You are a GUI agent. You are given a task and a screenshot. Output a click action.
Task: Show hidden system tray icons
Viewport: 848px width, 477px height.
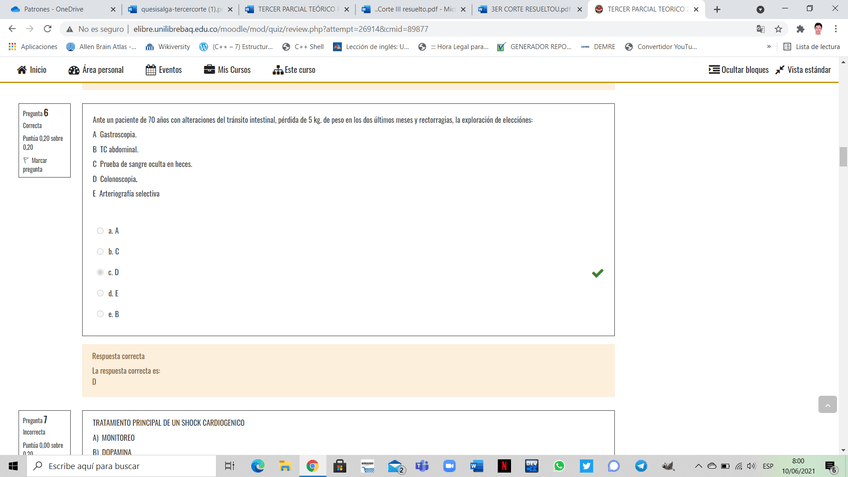(698, 466)
